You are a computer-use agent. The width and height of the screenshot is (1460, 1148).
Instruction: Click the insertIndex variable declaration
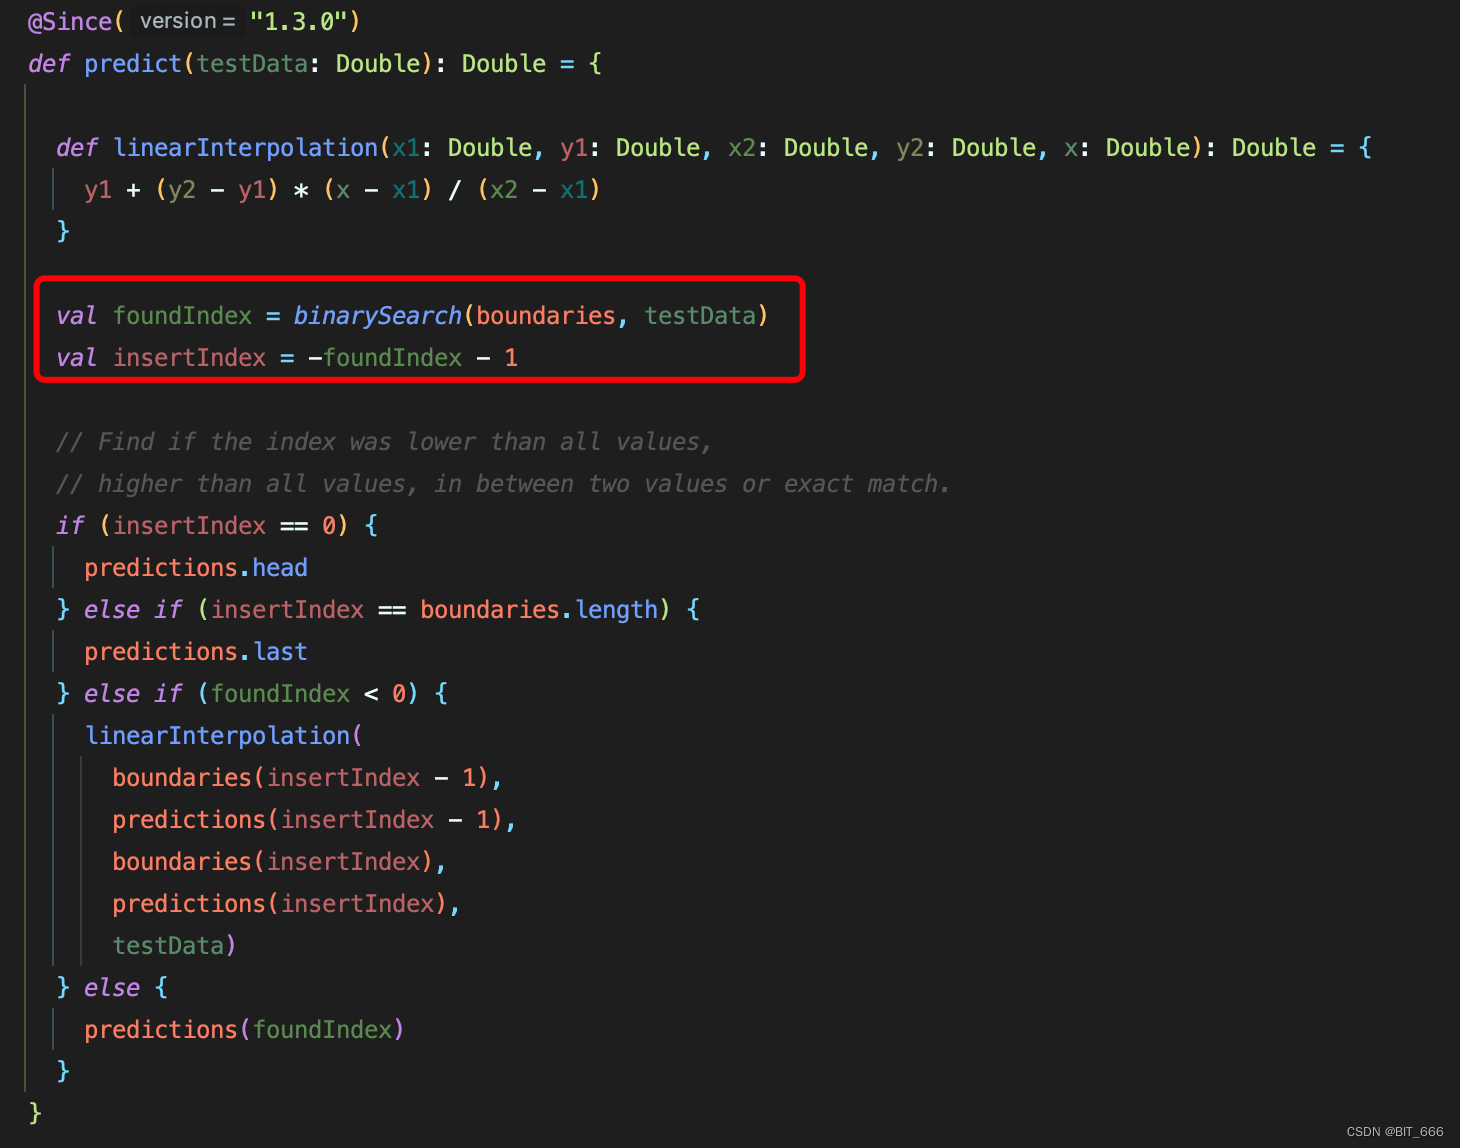(x=189, y=357)
